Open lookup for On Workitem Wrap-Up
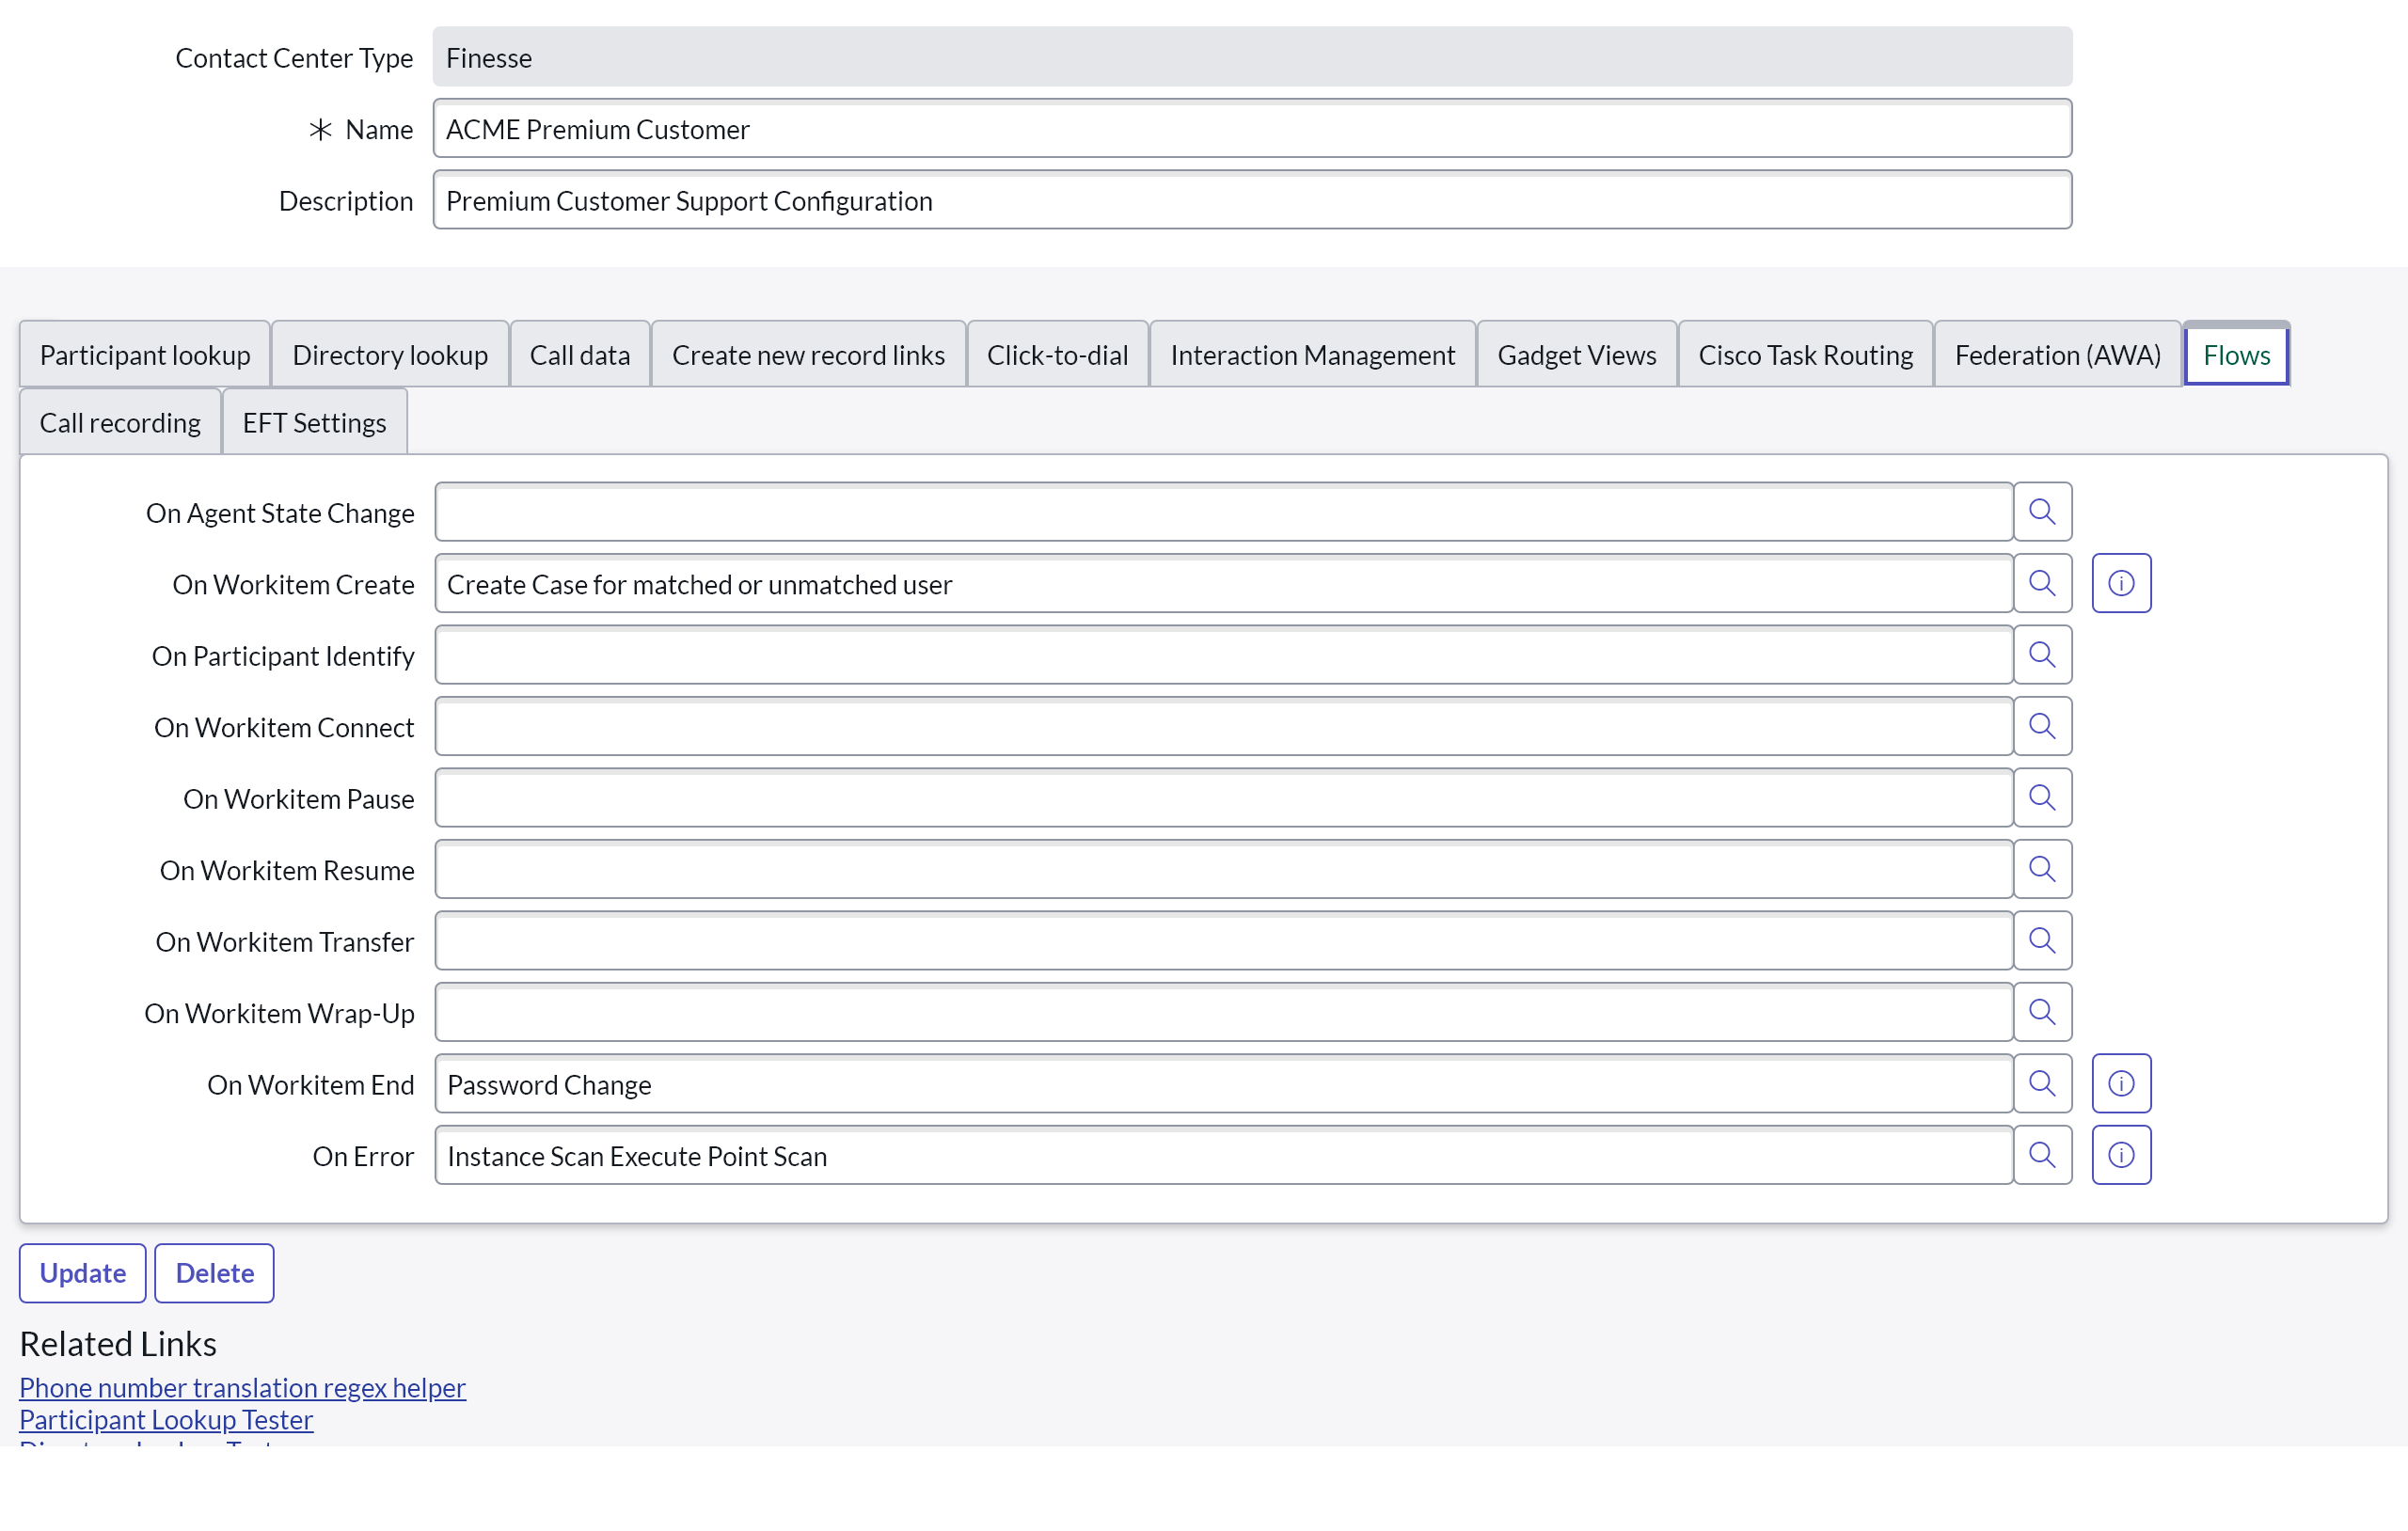The height and width of the screenshot is (1531, 2408). [x=2041, y=1012]
